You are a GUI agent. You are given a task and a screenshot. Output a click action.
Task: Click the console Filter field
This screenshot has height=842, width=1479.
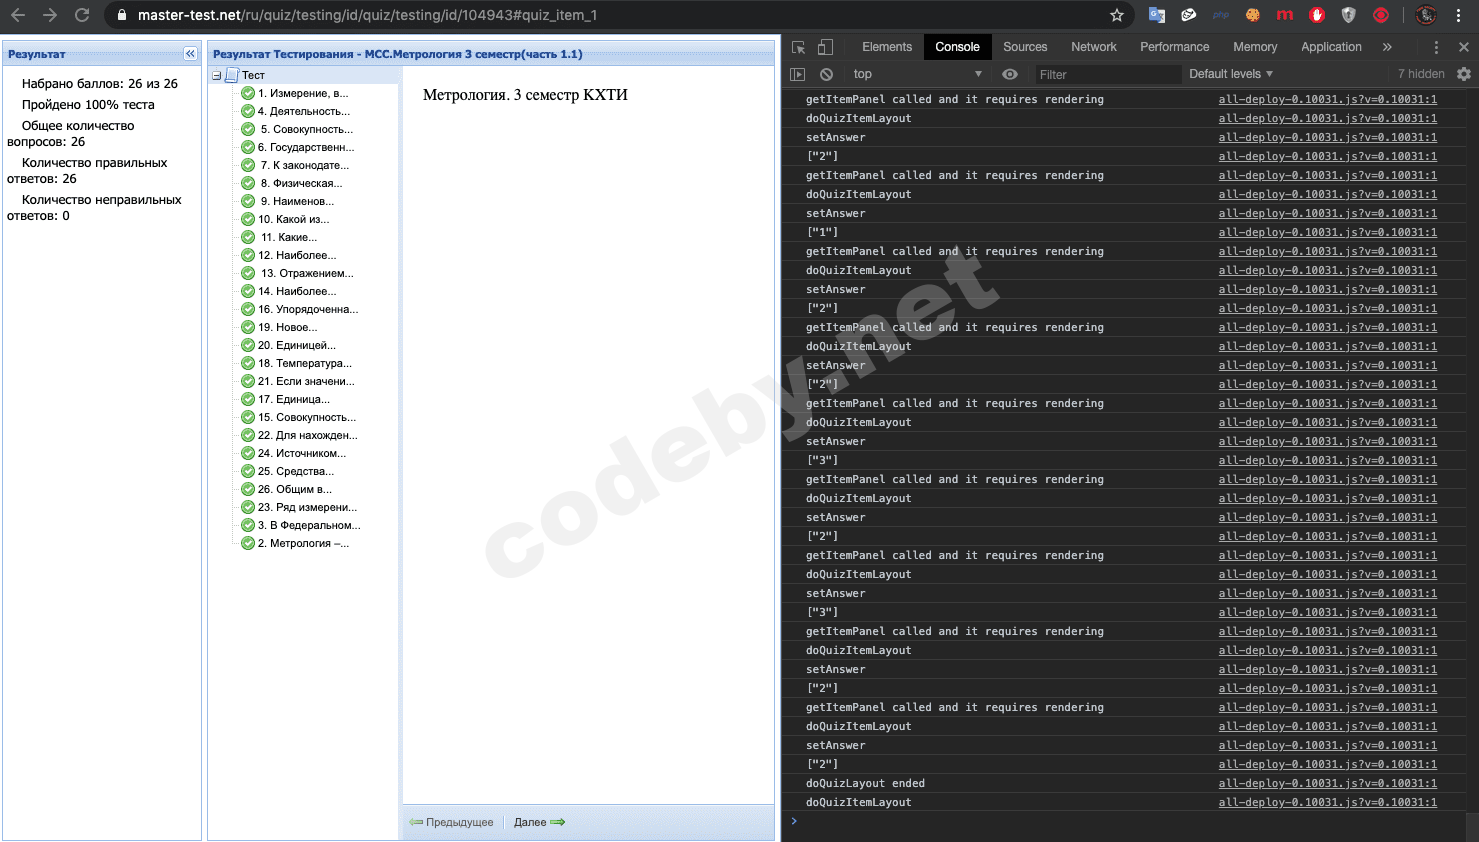1106,74
